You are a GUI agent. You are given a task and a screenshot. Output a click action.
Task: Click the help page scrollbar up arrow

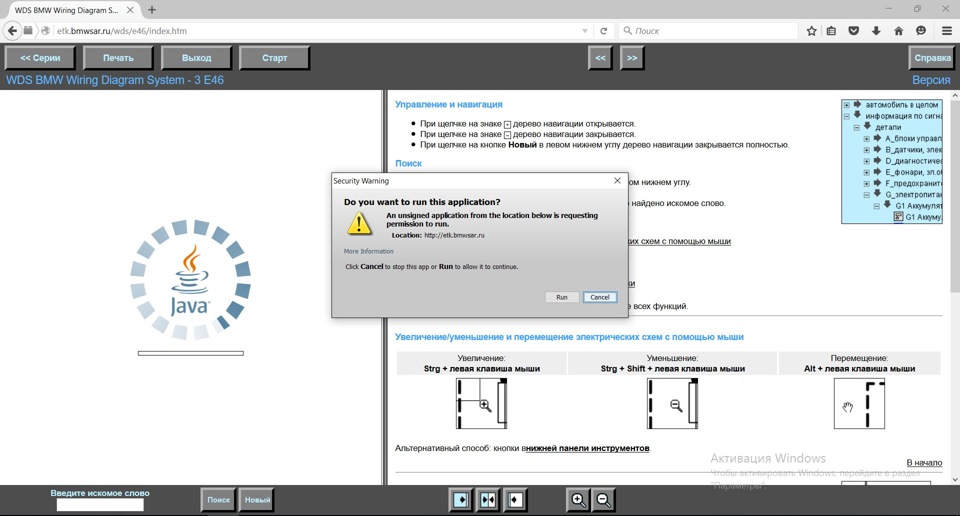coord(954,96)
